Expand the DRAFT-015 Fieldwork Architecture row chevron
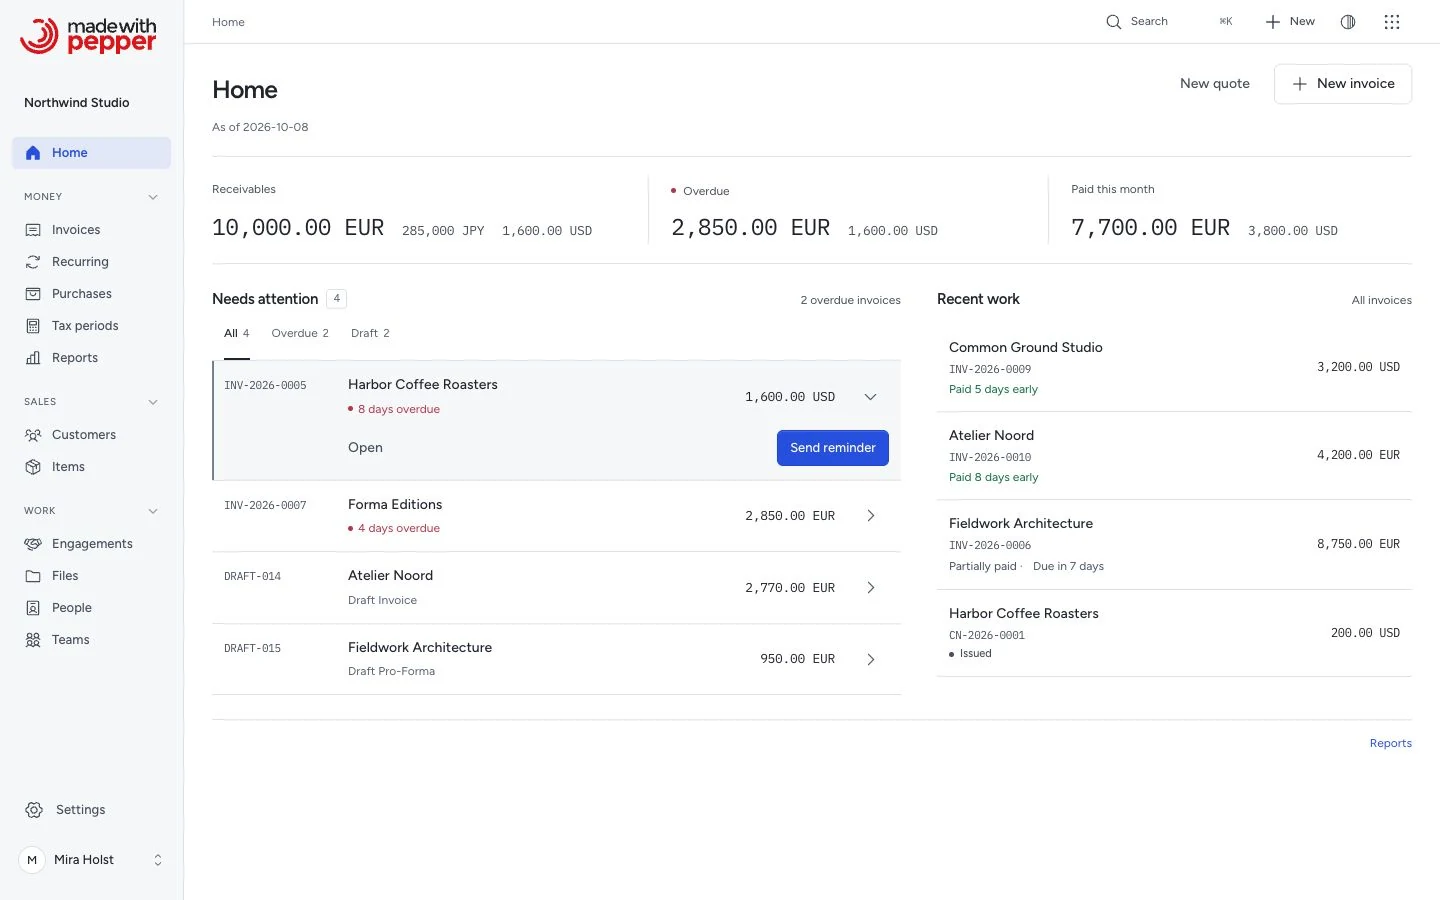Image resolution: width=1440 pixels, height=900 pixels. (870, 659)
